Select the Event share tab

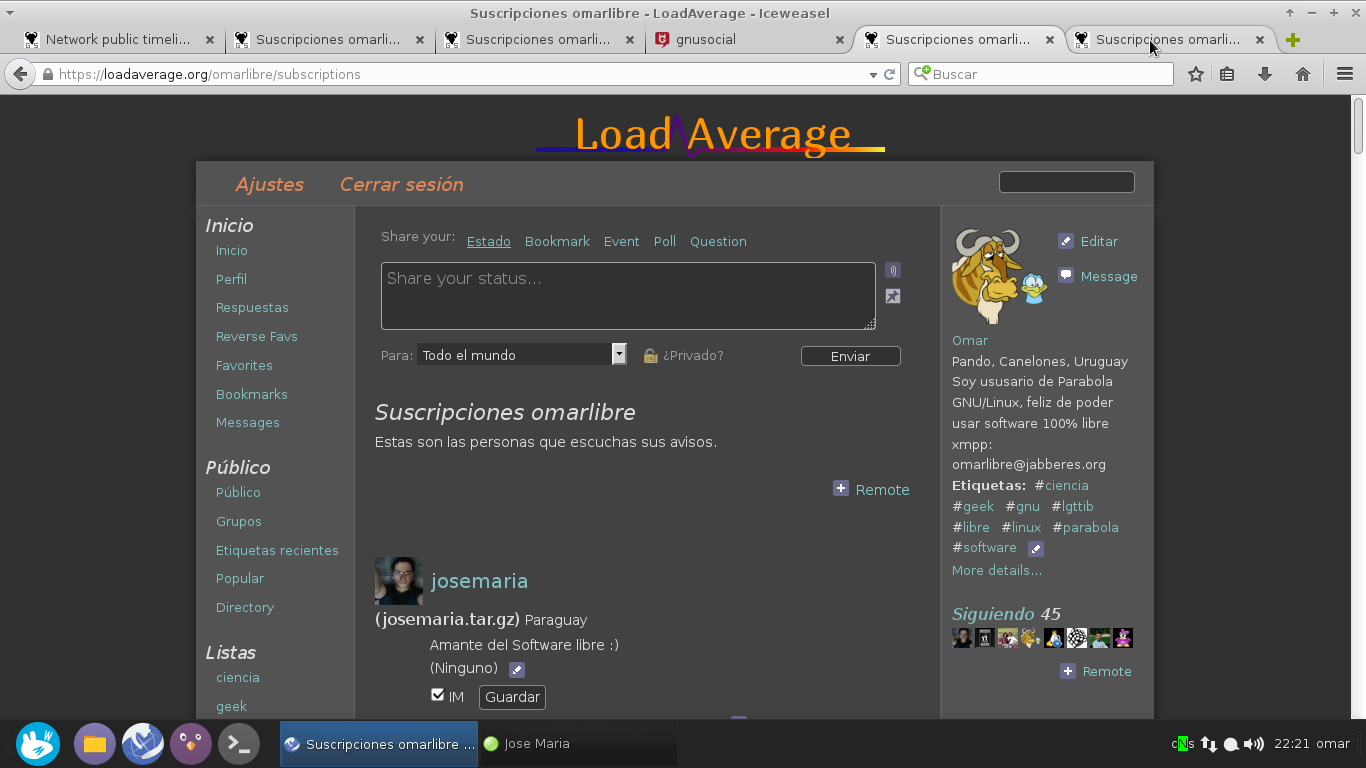(621, 241)
